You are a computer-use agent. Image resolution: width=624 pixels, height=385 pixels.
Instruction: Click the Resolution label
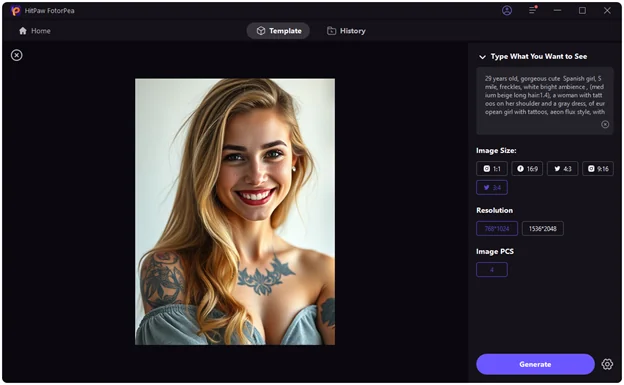494,210
